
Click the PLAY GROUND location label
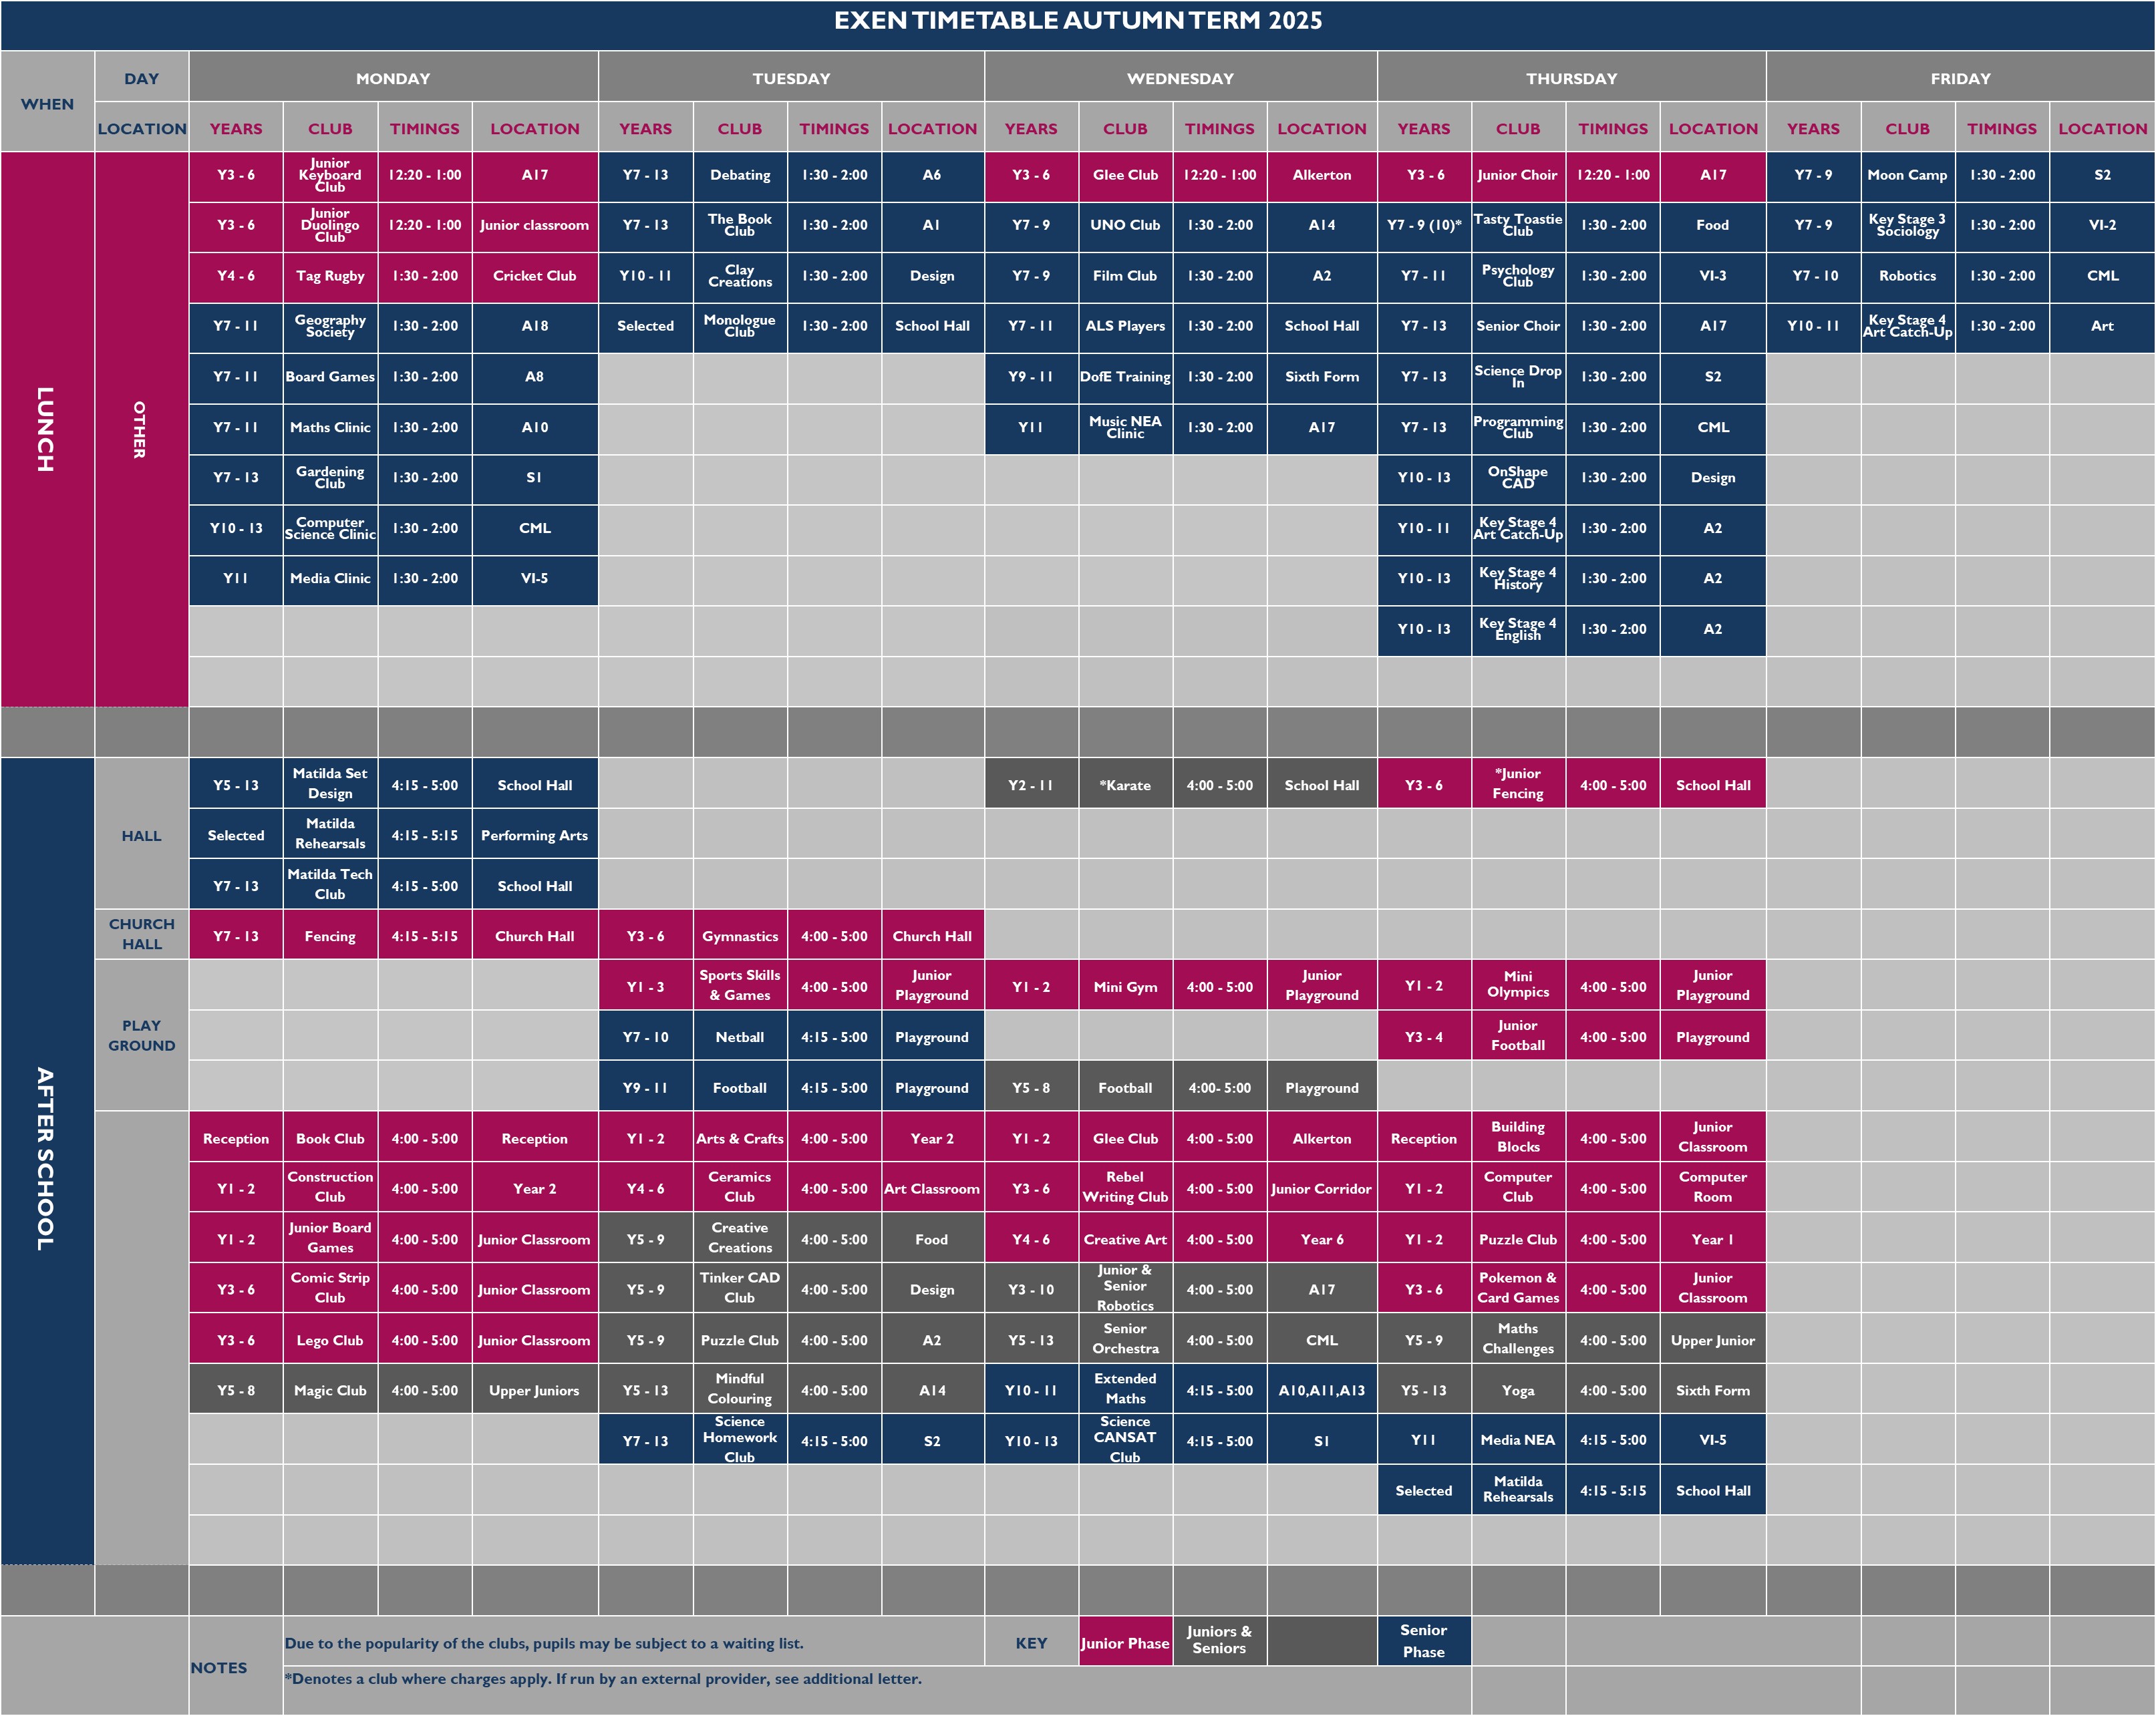tap(141, 1035)
